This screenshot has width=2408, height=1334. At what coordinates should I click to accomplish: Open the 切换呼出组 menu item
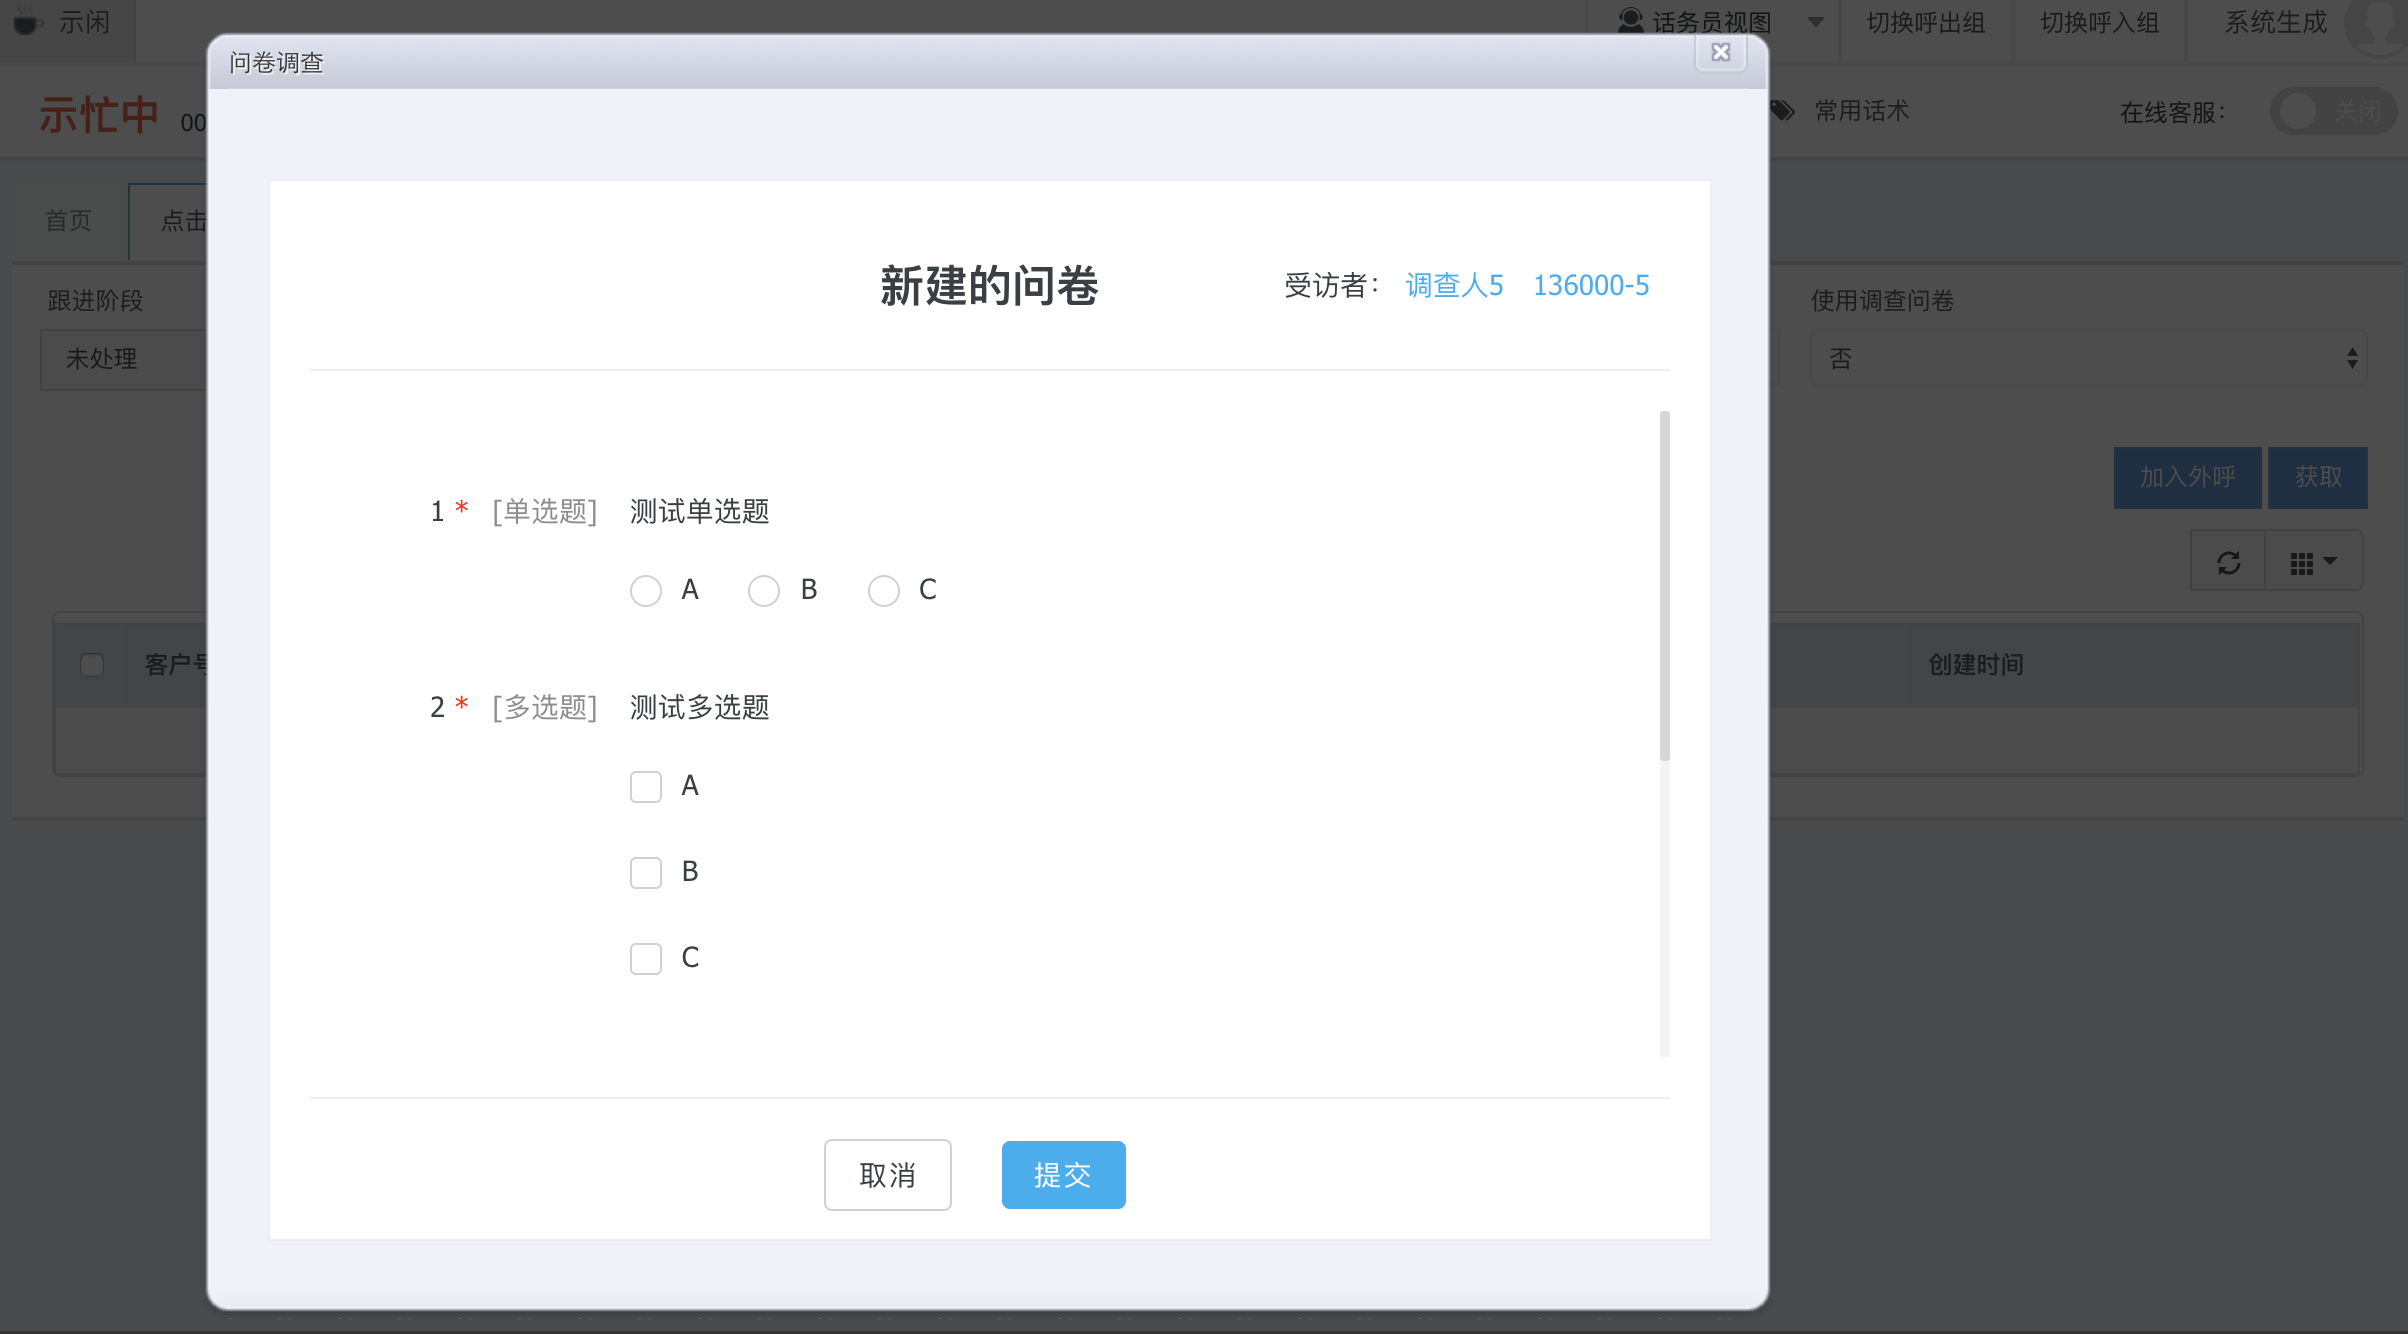[x=1925, y=22]
